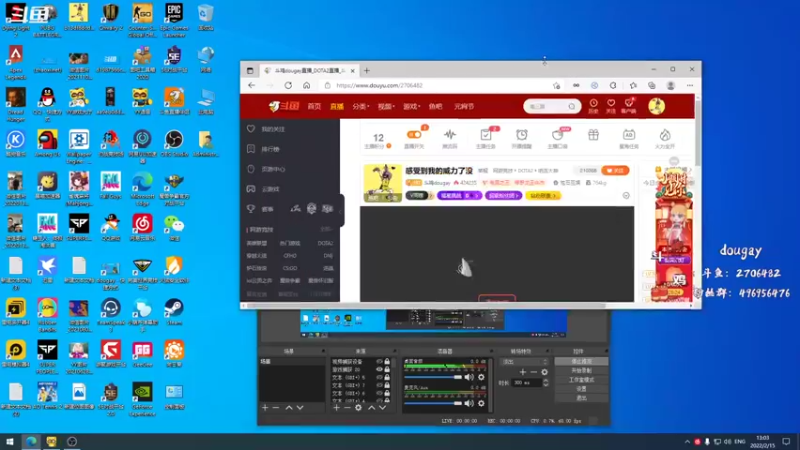Open the Apex Legends desktop shortcut
The height and width of the screenshot is (450, 800).
click(x=15, y=60)
